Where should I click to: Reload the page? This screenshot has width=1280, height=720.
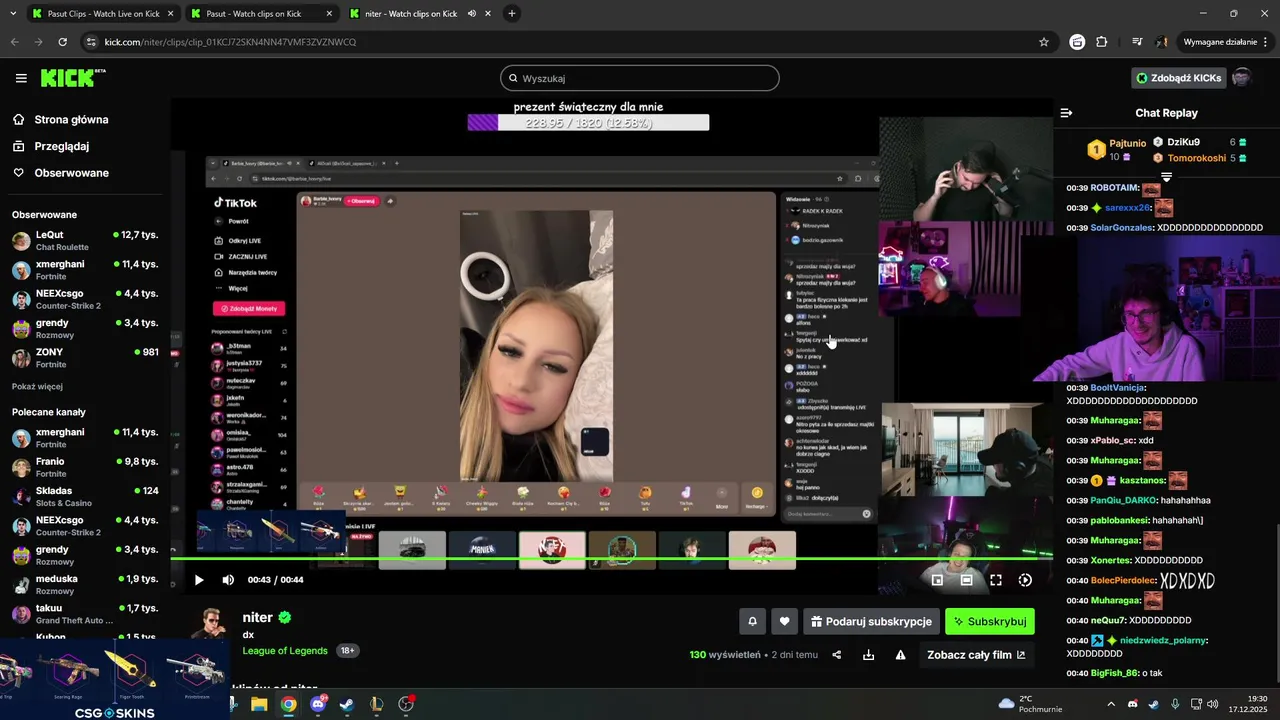coord(62,42)
